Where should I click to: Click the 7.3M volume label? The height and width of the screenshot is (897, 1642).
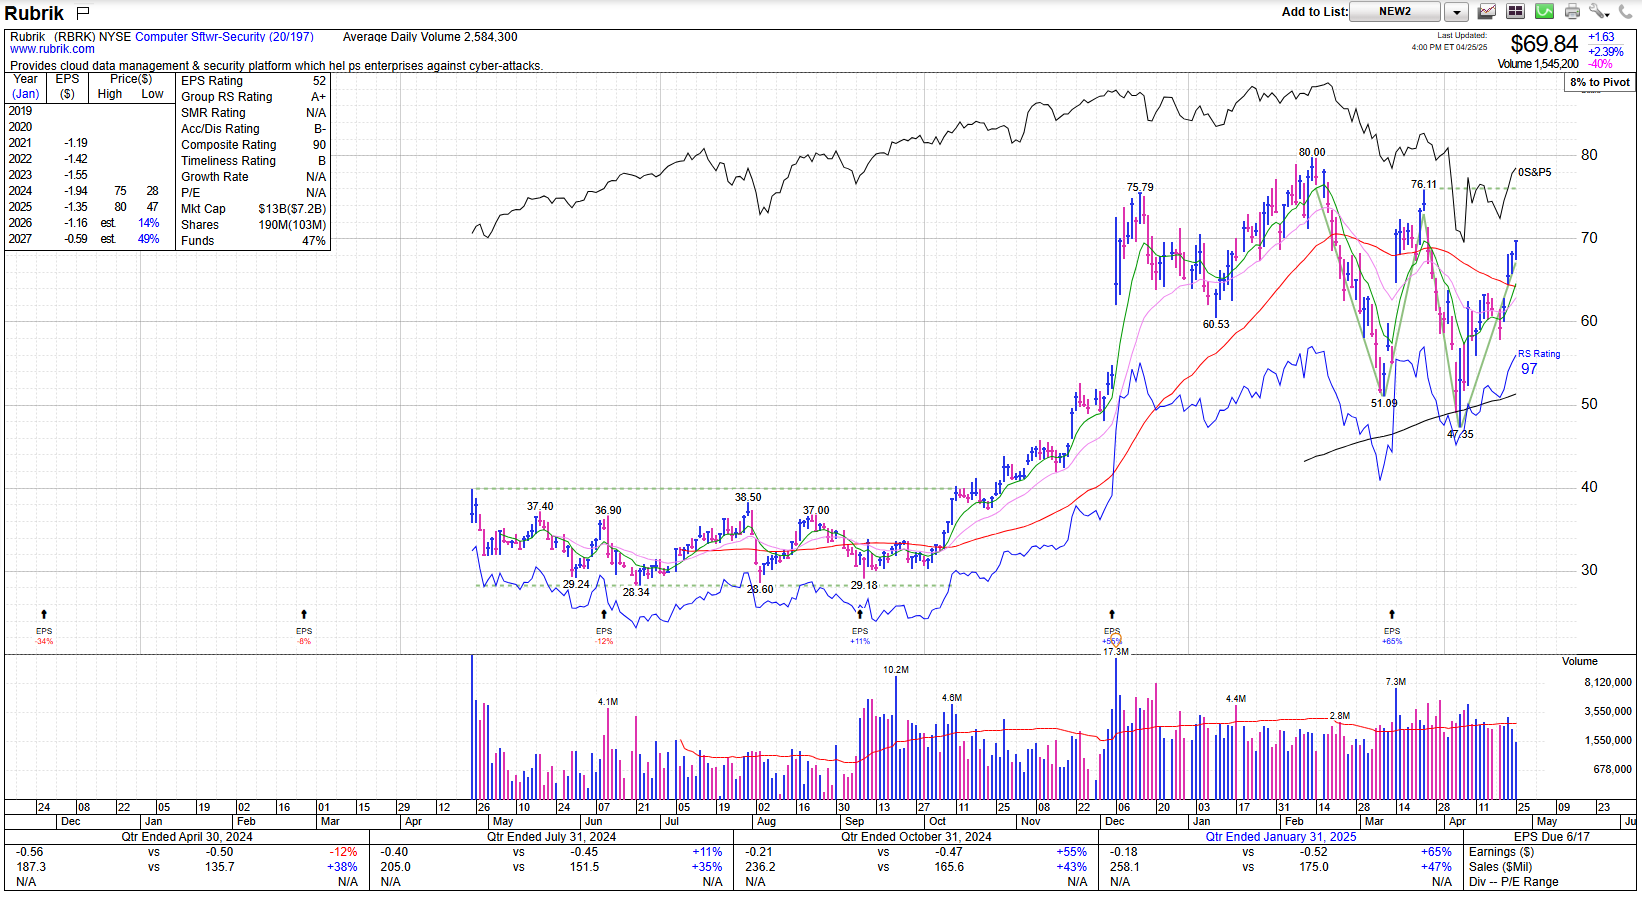pyautogui.click(x=1396, y=682)
